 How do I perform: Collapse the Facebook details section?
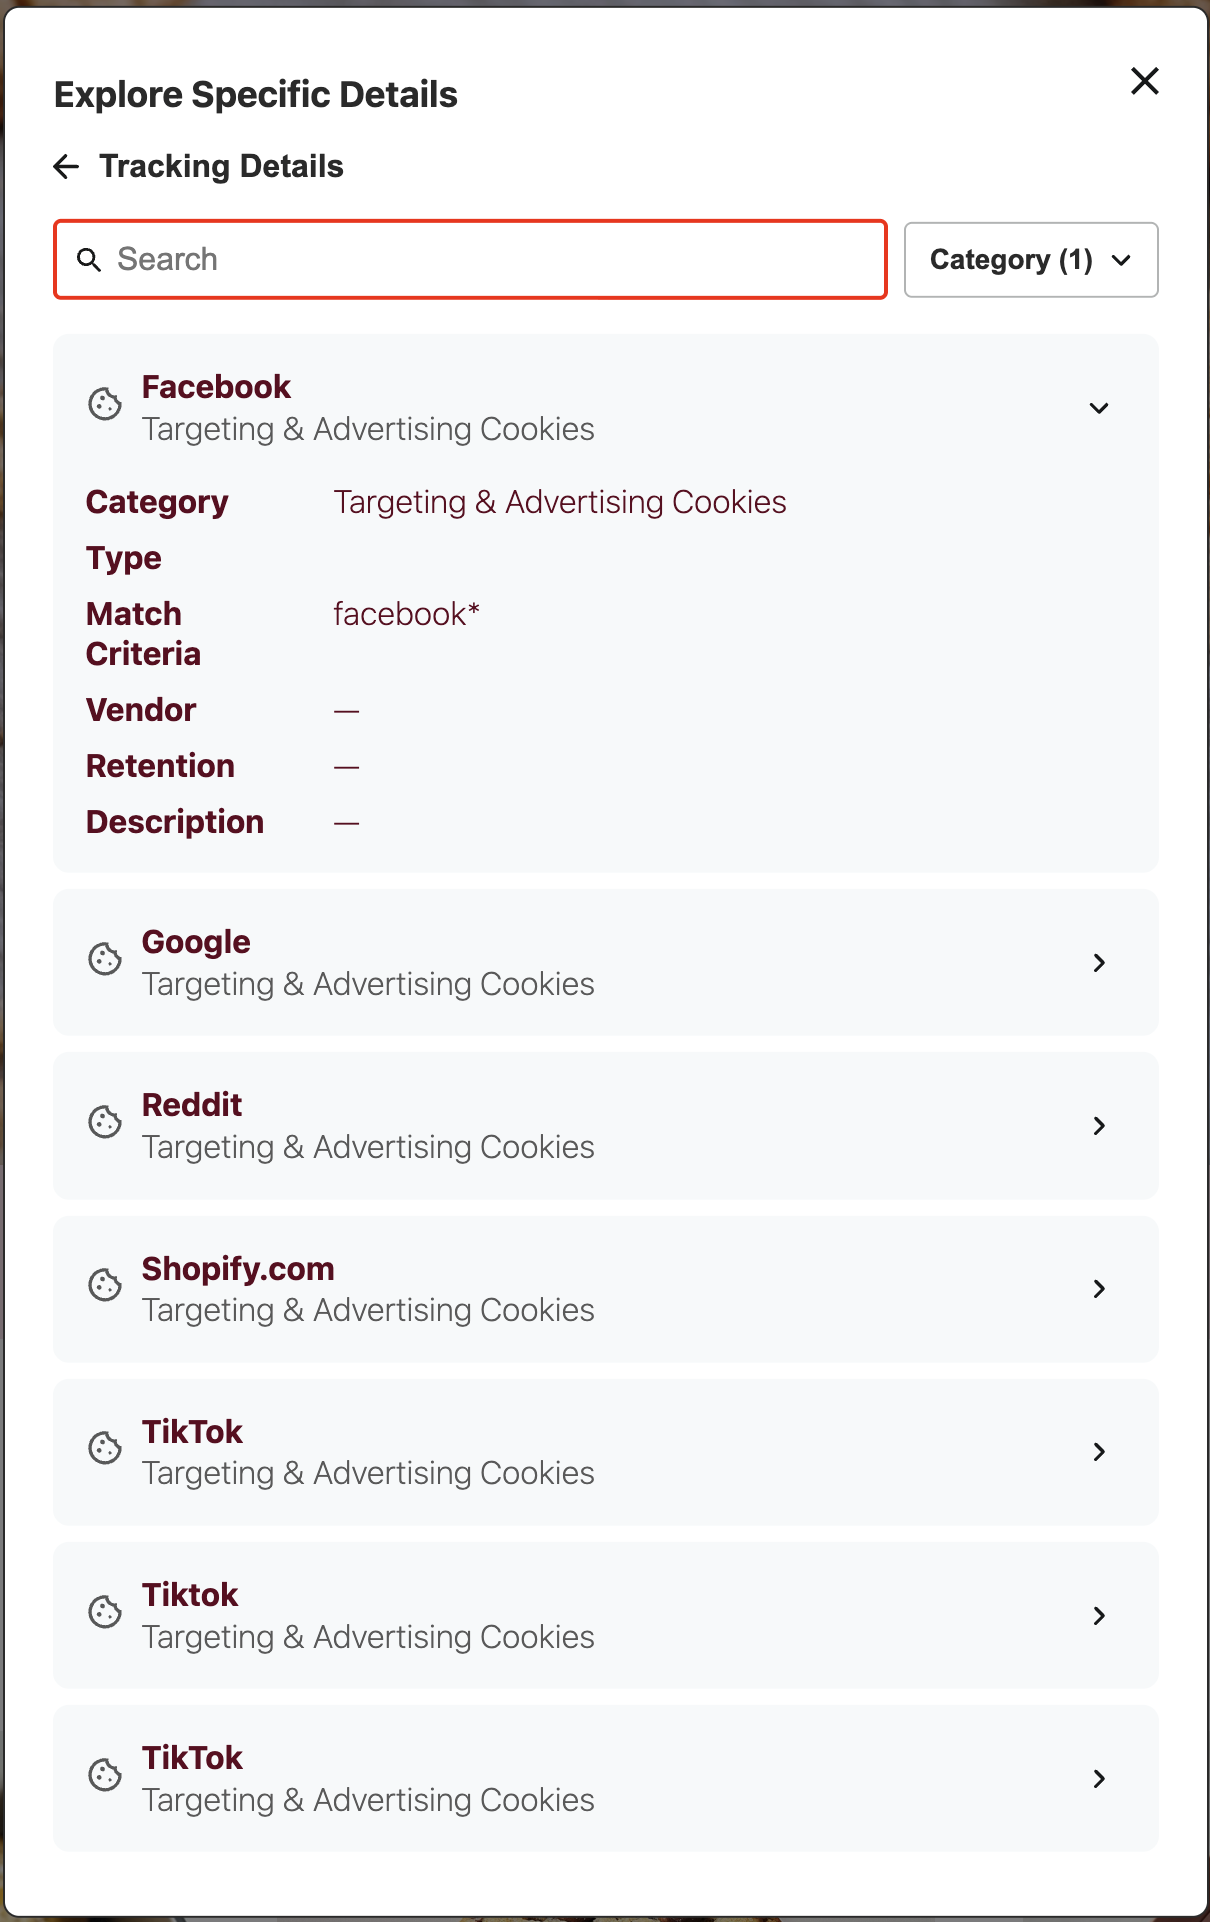(1098, 408)
